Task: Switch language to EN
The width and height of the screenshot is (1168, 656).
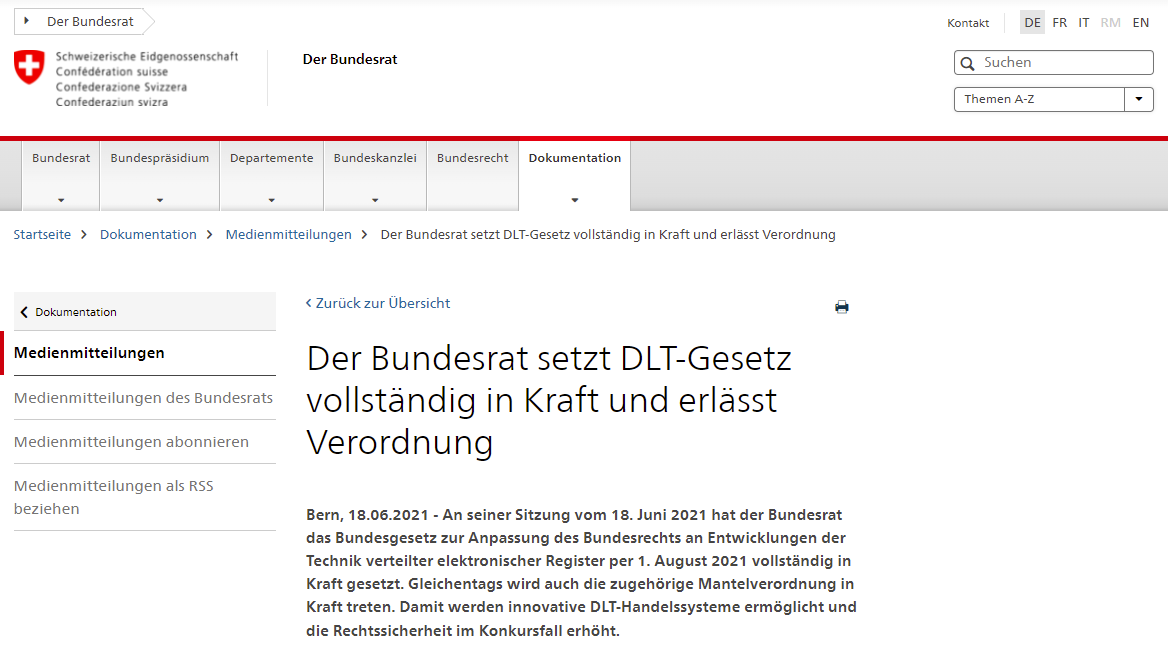Action: click(1140, 22)
